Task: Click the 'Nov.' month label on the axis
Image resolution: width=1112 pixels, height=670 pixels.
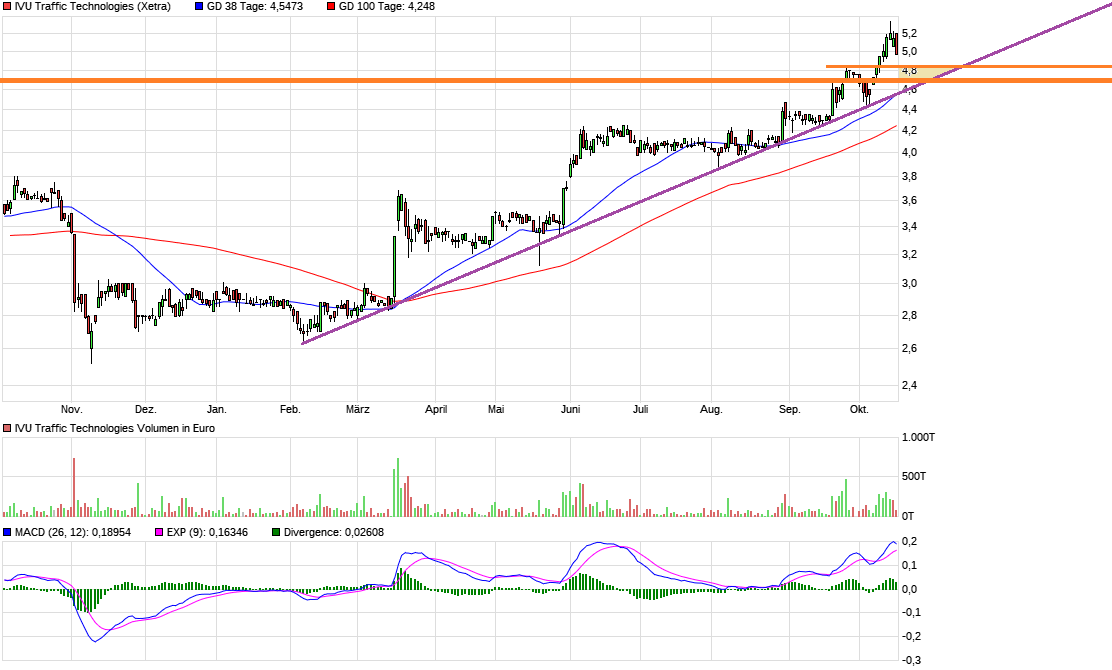Action: click(x=72, y=409)
